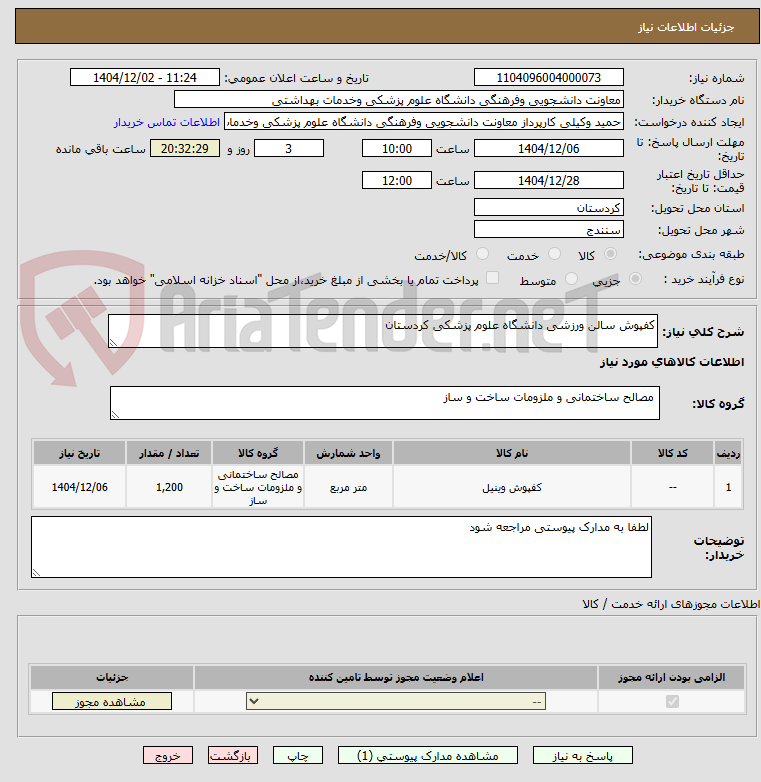Click the شماره نیاز number field
The height and width of the screenshot is (782, 761).
click(x=549, y=77)
